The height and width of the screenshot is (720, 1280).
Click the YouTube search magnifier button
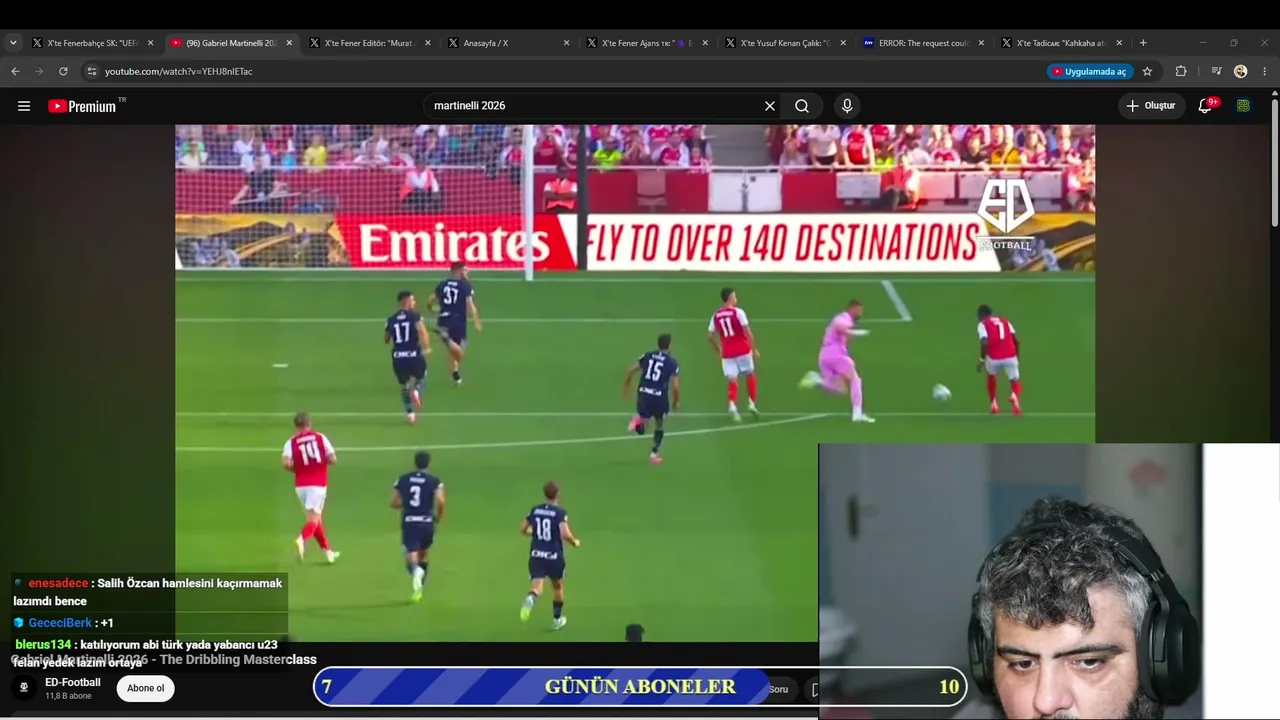point(802,106)
